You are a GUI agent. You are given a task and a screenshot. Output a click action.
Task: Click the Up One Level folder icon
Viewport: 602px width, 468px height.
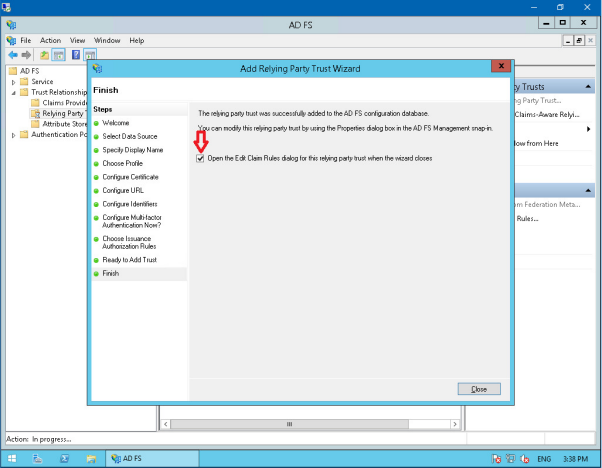pyautogui.click(x=45, y=54)
